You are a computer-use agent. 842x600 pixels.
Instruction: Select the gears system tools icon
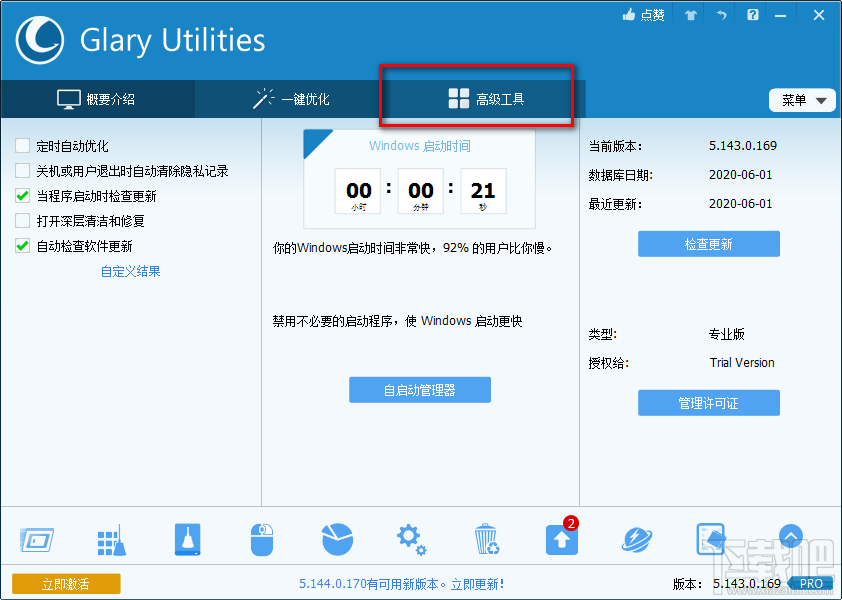pos(411,539)
